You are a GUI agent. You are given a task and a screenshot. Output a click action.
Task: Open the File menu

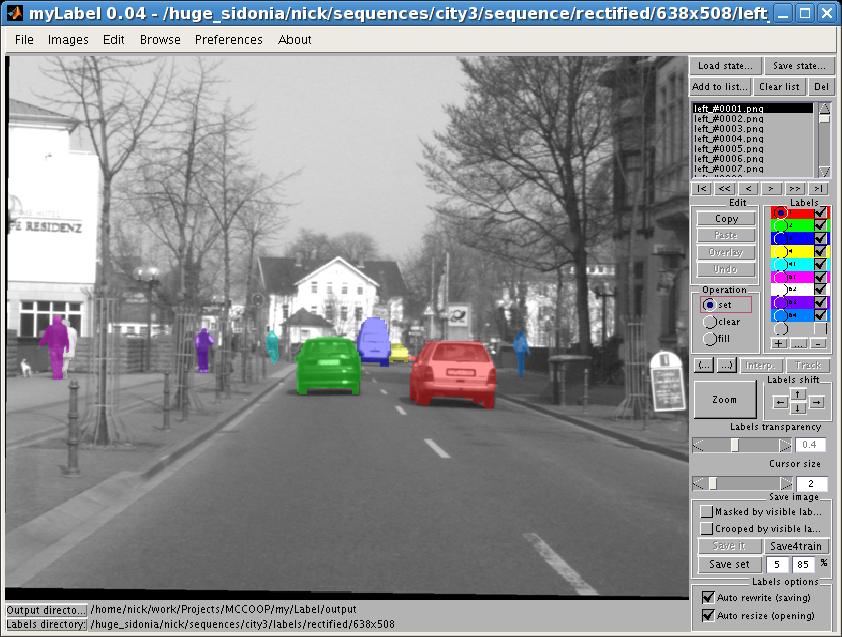(24, 40)
